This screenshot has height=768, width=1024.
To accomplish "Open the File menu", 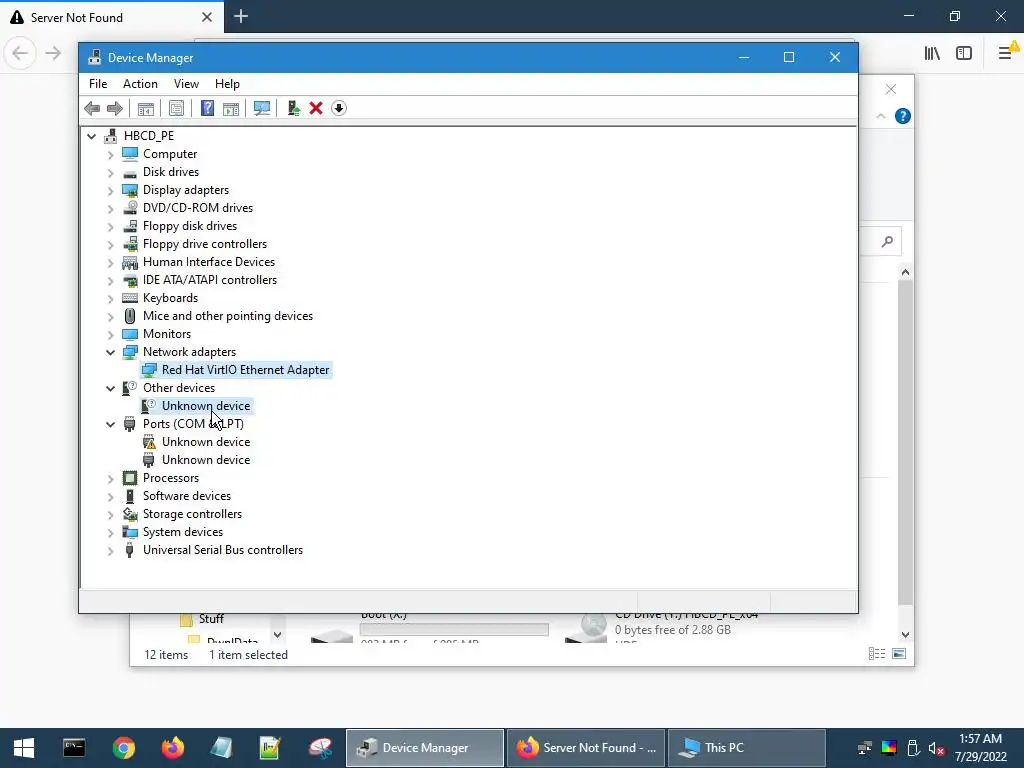I will (98, 84).
